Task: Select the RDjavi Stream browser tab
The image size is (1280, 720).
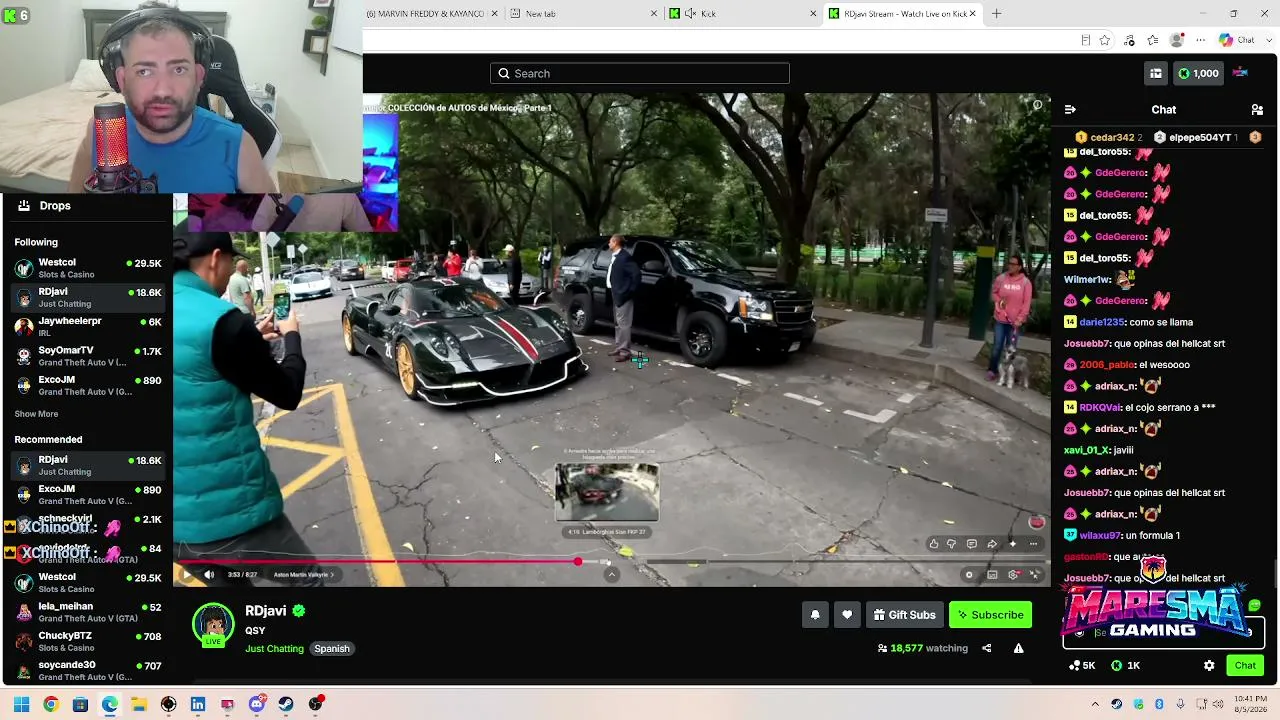Action: tap(904, 14)
